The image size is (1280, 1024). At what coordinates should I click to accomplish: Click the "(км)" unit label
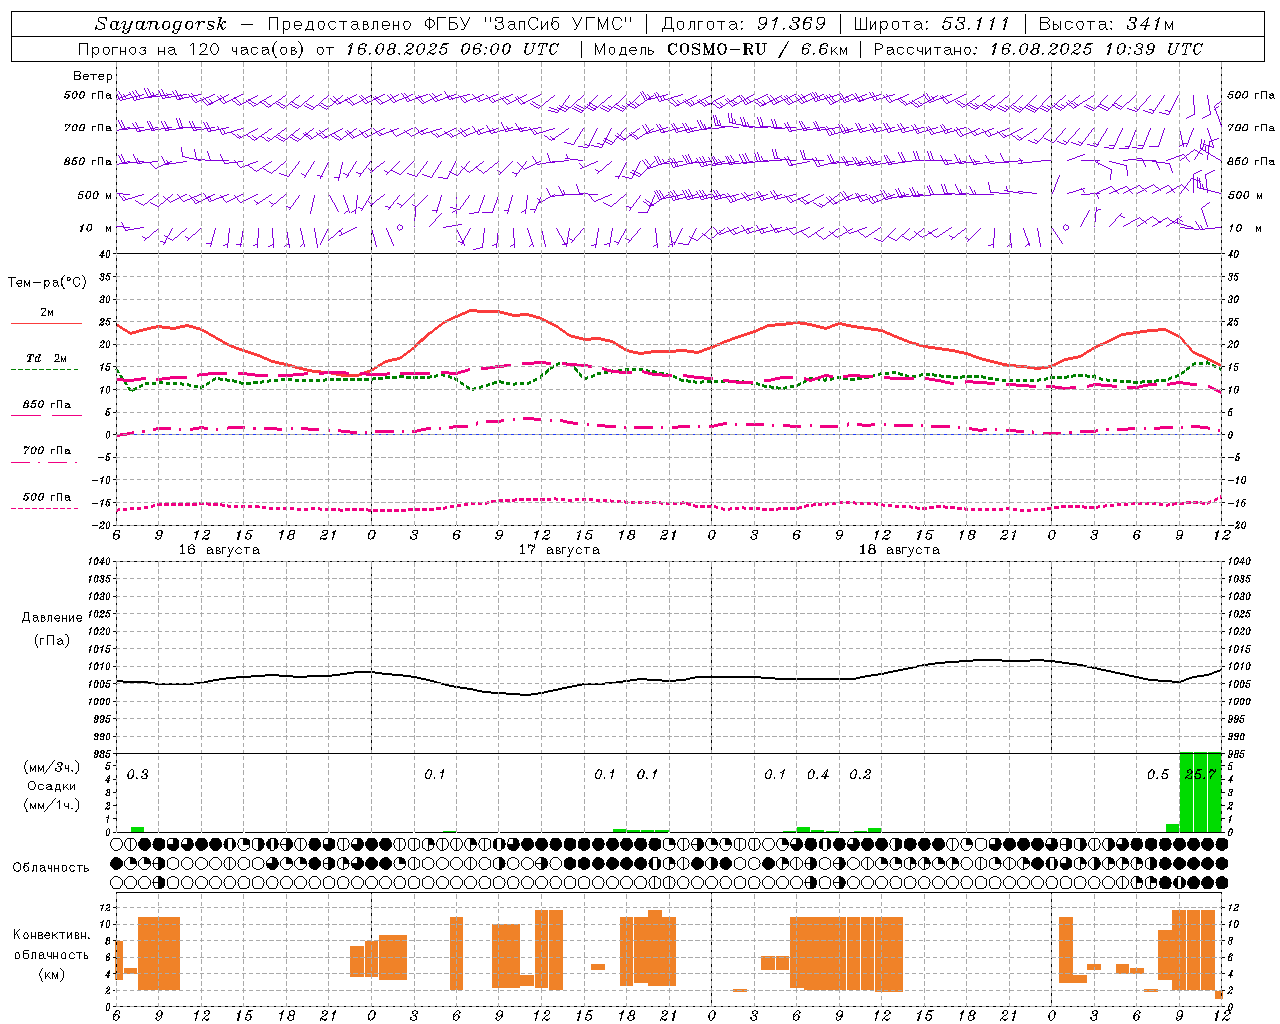click(x=51, y=974)
